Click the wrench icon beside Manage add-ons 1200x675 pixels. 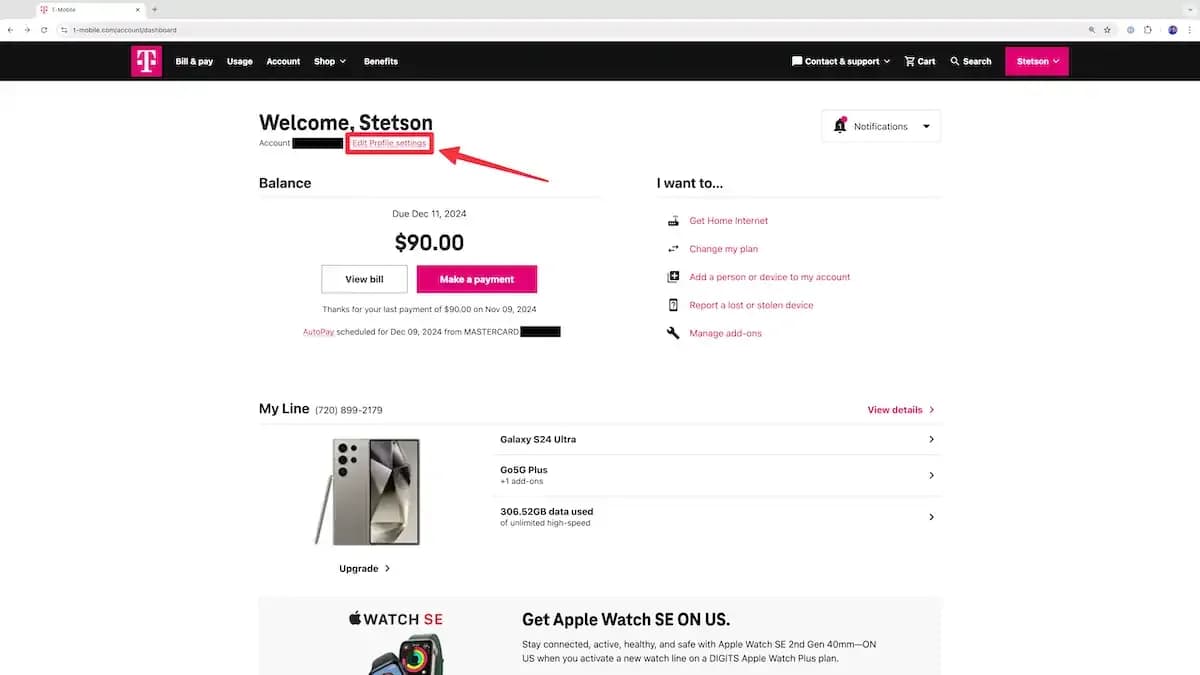pyautogui.click(x=672, y=332)
